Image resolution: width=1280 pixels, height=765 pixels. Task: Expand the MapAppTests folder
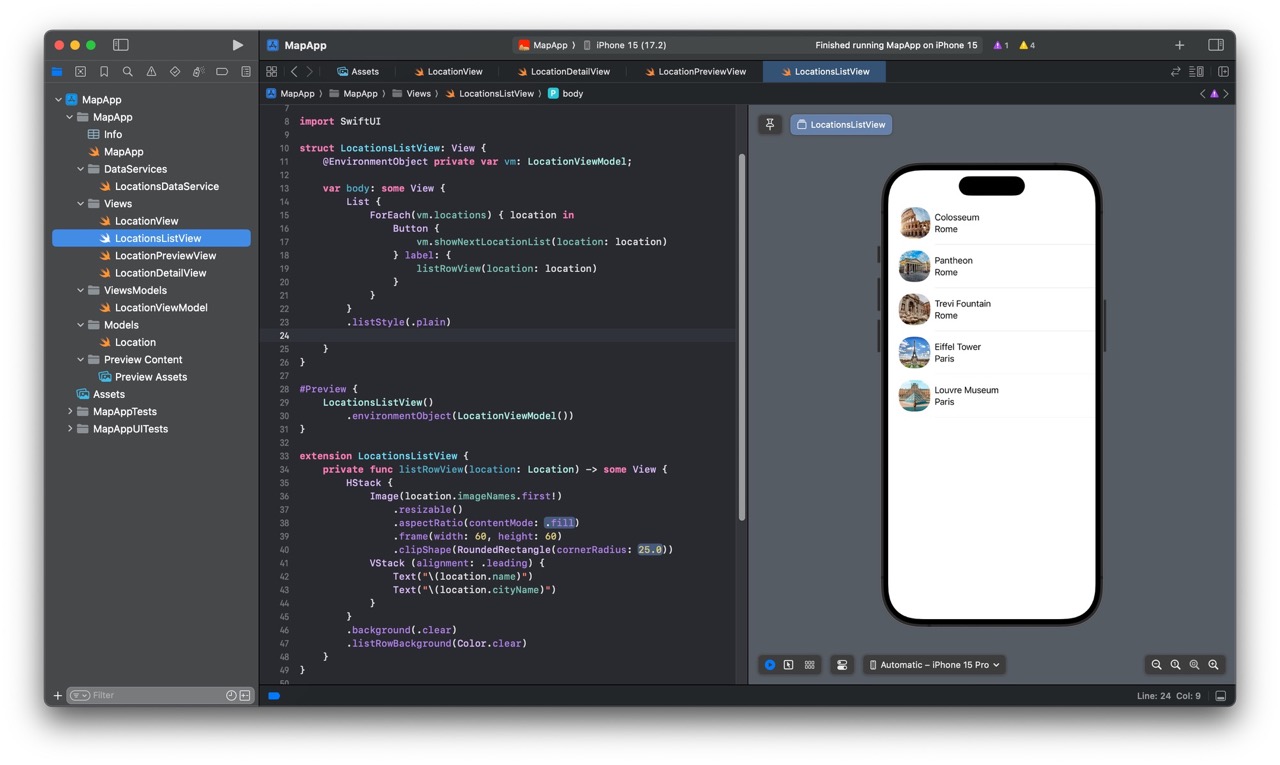[70, 412]
